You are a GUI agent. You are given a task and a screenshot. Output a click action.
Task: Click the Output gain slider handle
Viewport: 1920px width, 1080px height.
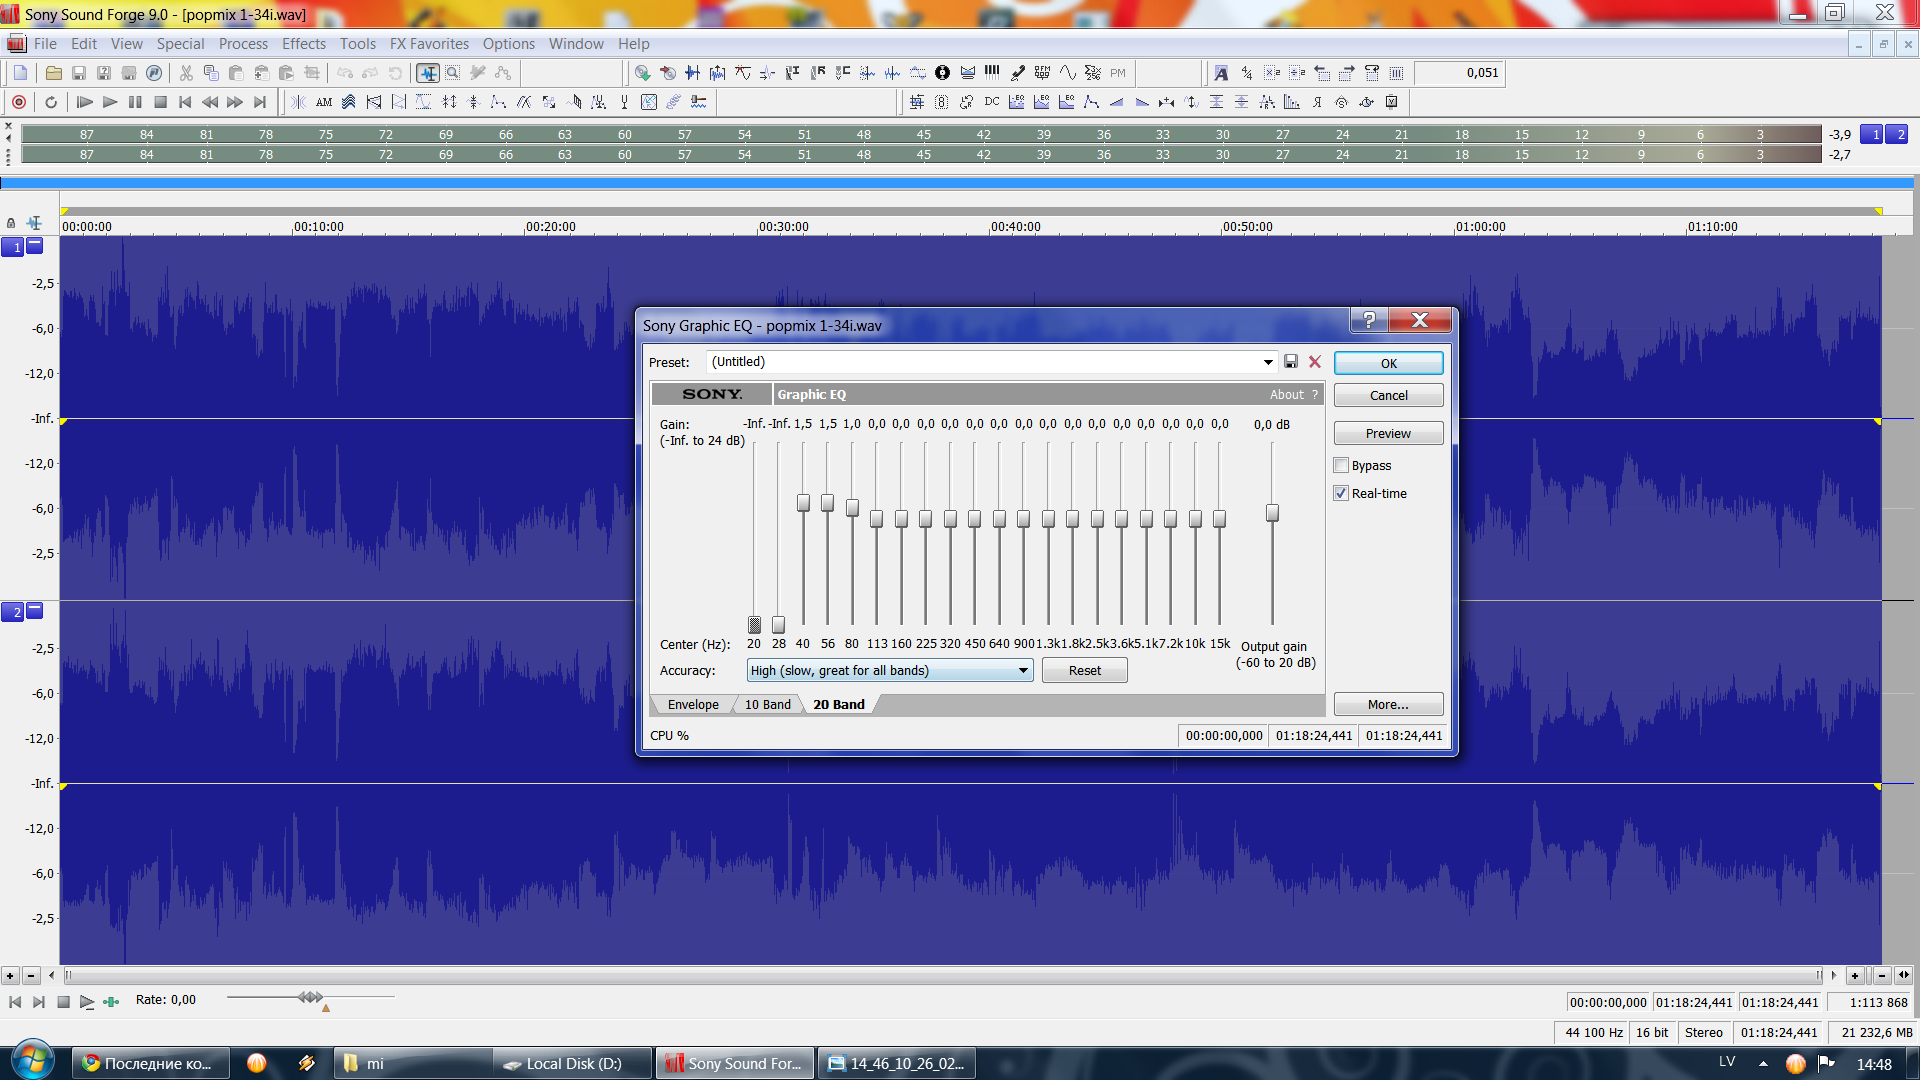1272,513
